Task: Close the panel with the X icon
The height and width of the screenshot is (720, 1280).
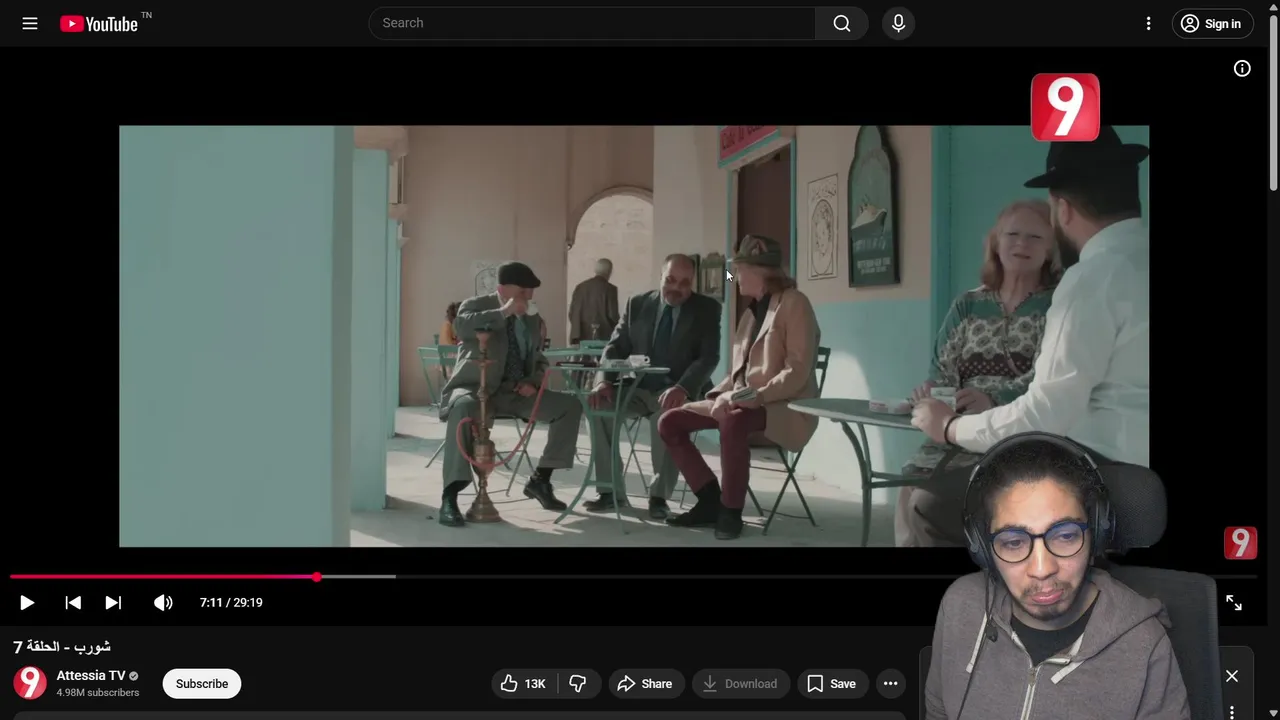Action: point(1232,676)
